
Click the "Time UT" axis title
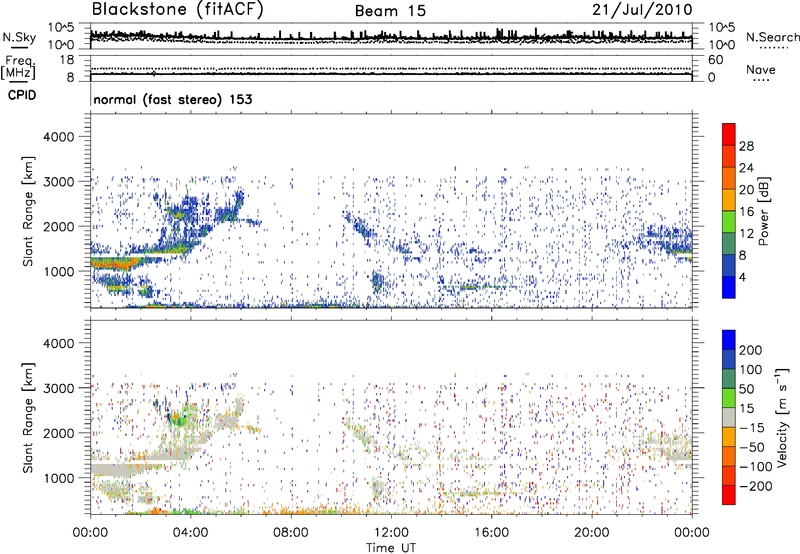391,548
